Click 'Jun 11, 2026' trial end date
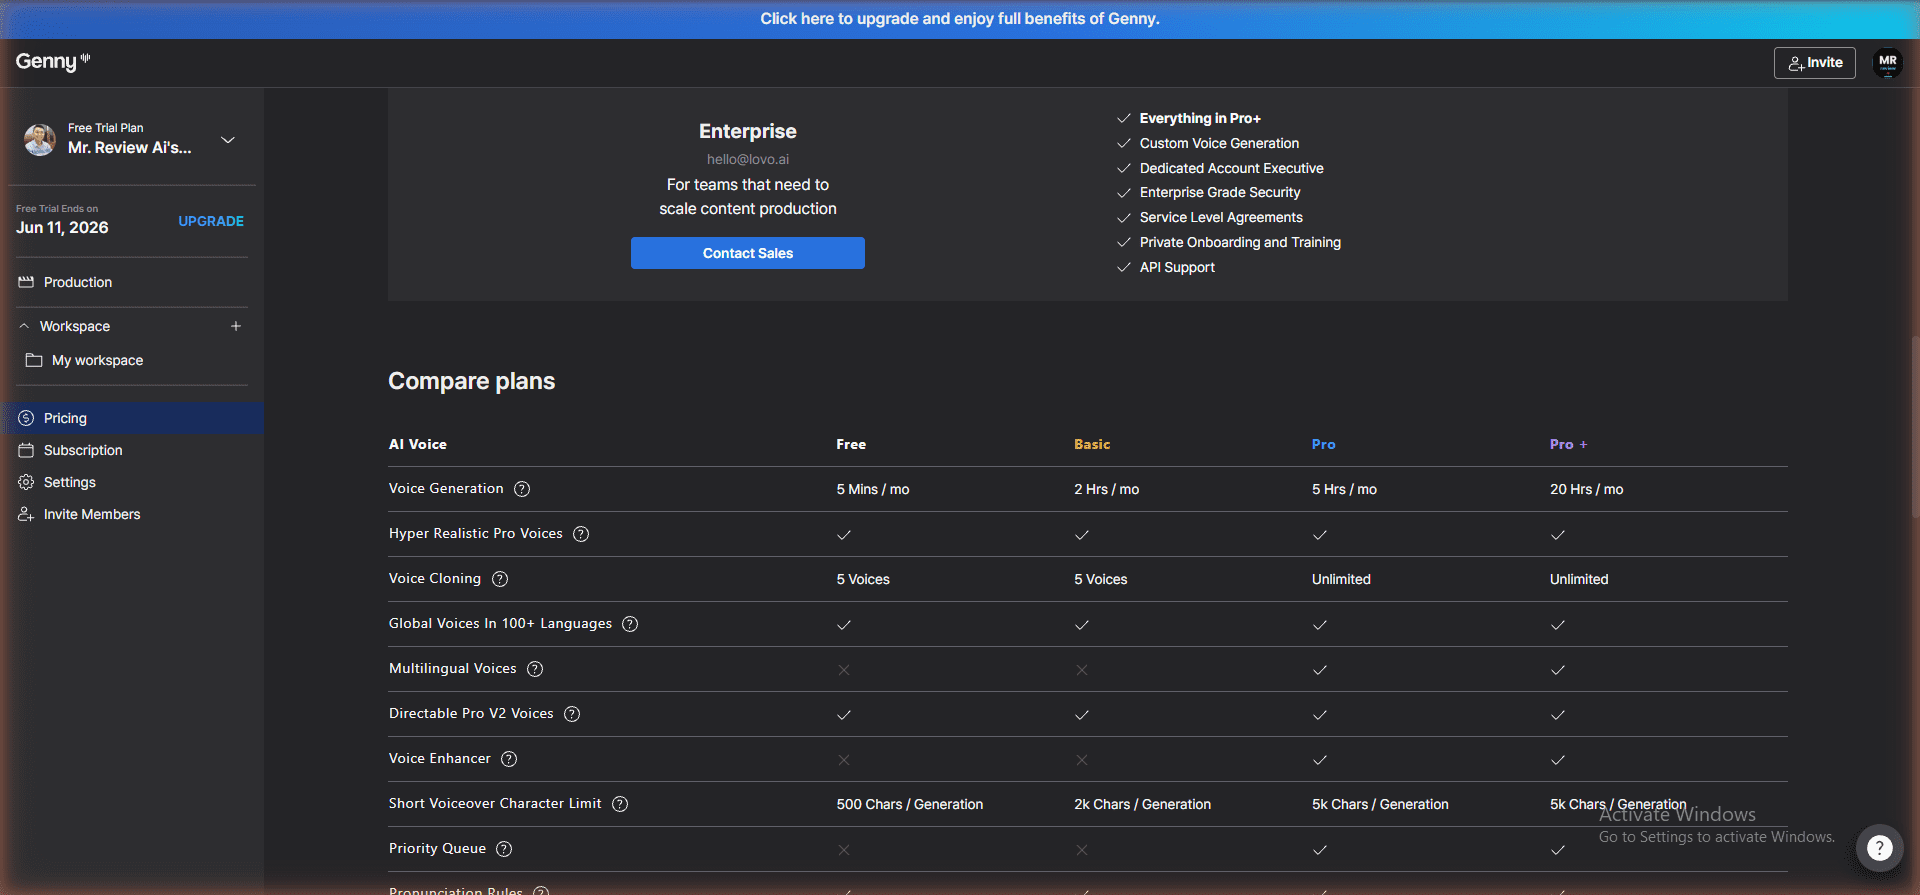The height and width of the screenshot is (895, 1920). click(62, 227)
